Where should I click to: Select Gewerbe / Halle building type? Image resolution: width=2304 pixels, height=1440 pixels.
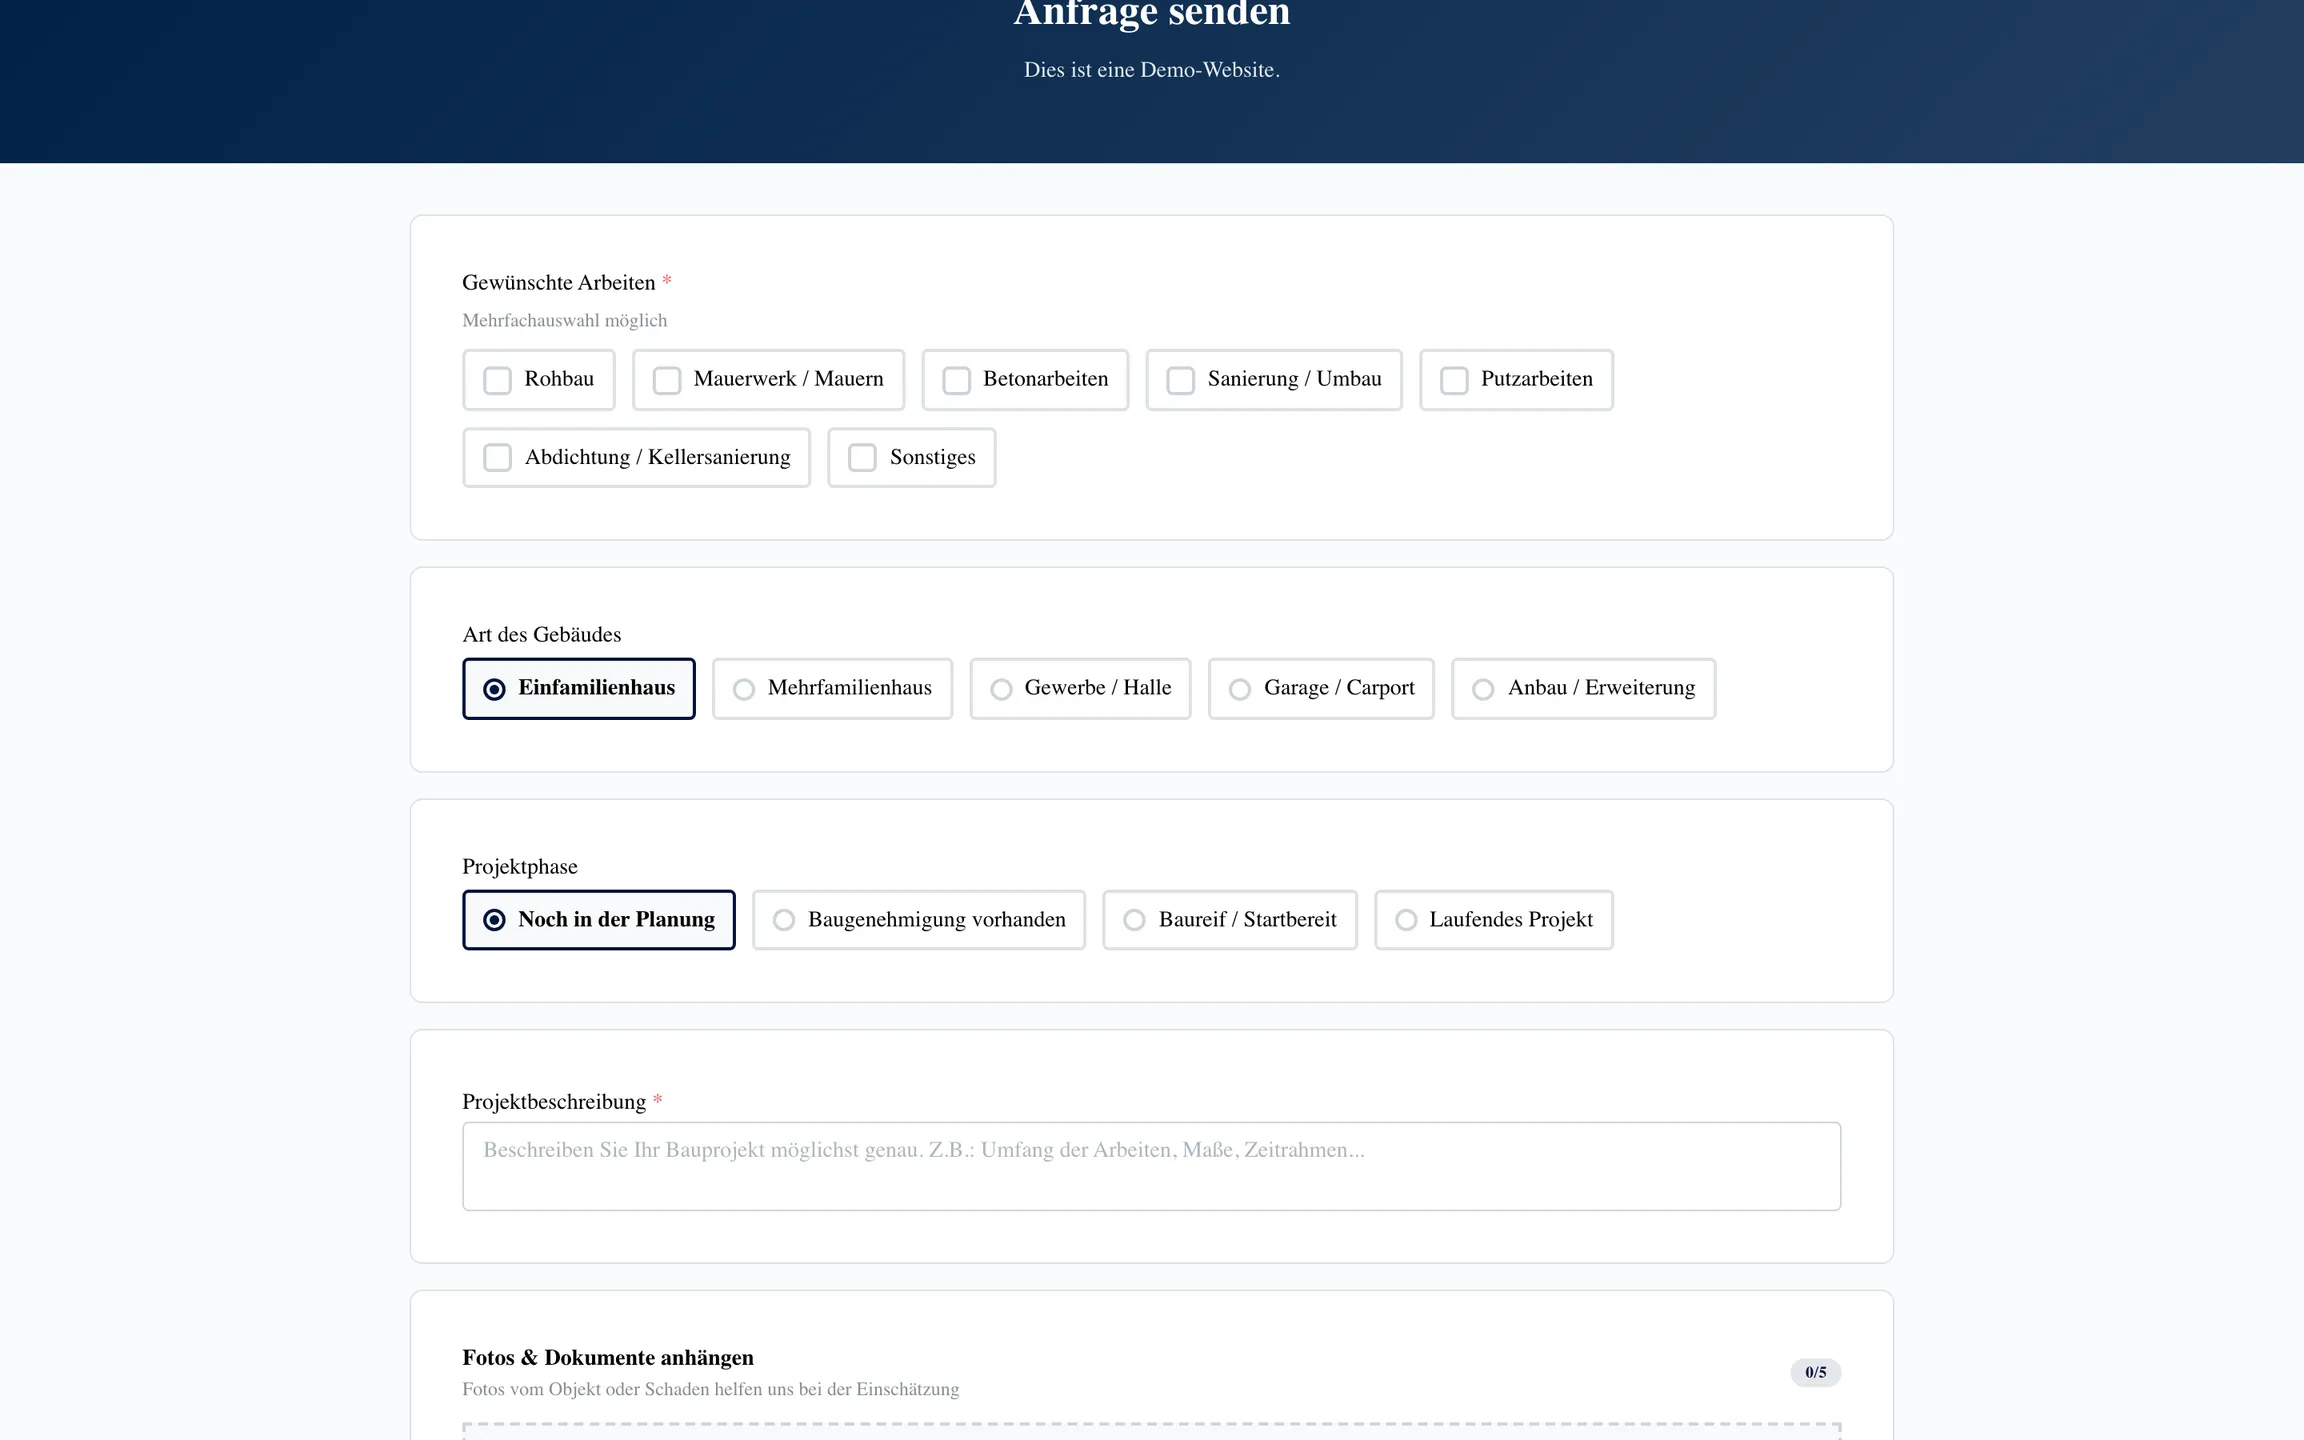click(x=1001, y=689)
